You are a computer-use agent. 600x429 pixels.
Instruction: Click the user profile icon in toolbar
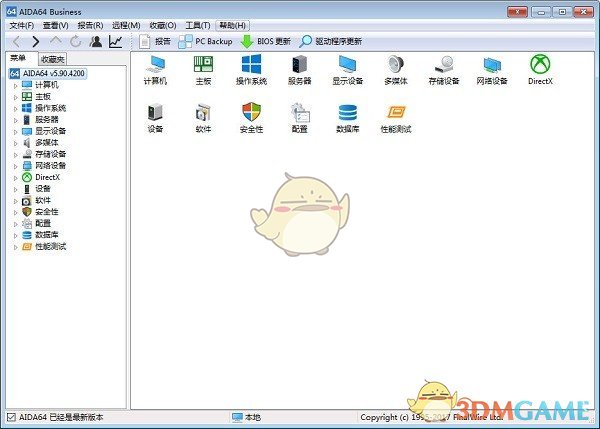point(95,41)
